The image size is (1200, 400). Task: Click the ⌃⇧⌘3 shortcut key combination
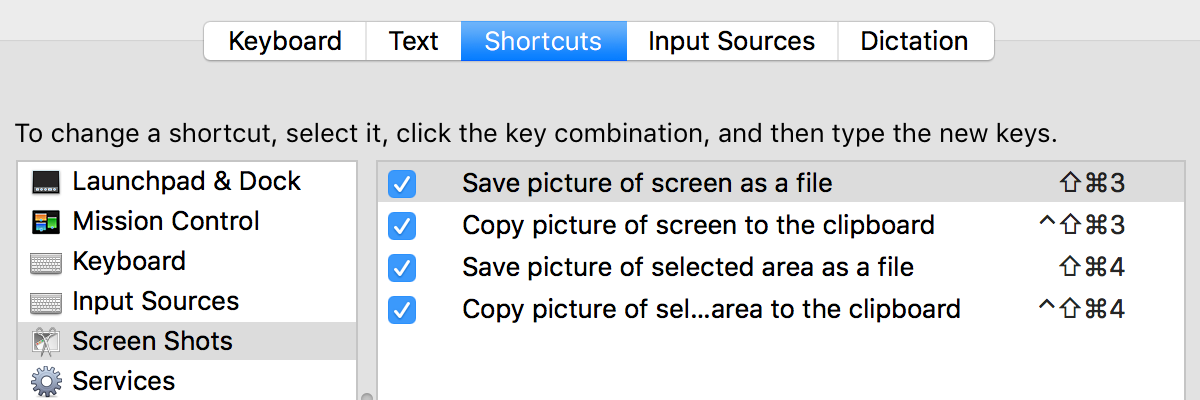click(1082, 226)
